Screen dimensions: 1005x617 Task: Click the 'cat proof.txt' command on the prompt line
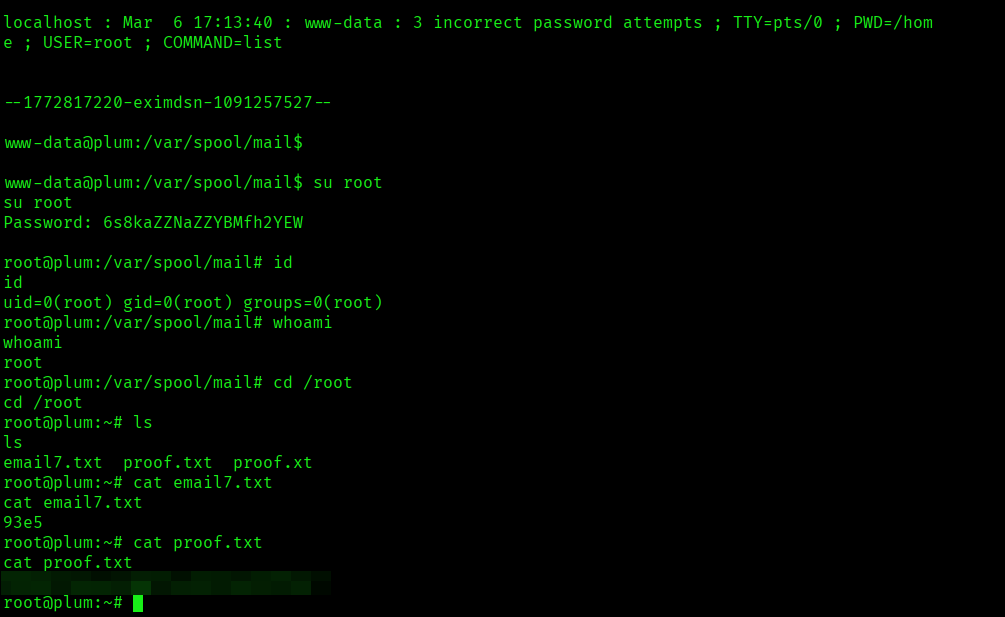pyautogui.click(x=198, y=543)
